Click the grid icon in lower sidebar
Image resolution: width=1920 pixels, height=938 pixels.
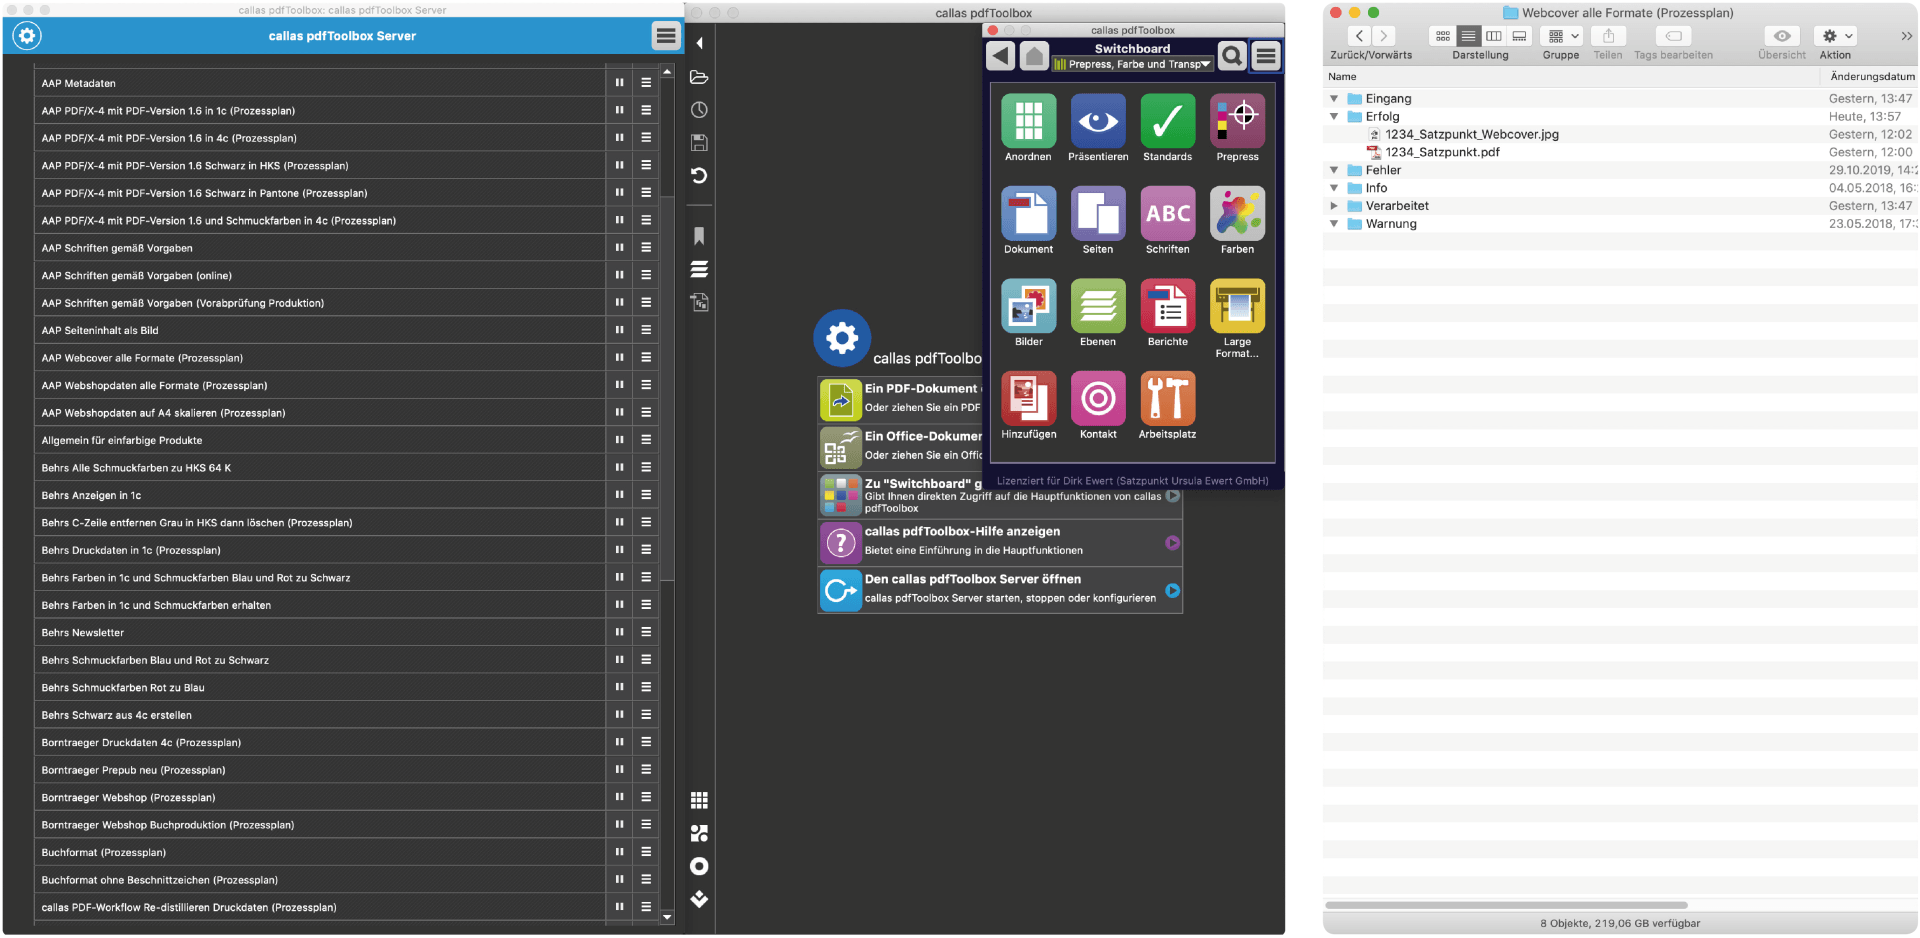699,800
